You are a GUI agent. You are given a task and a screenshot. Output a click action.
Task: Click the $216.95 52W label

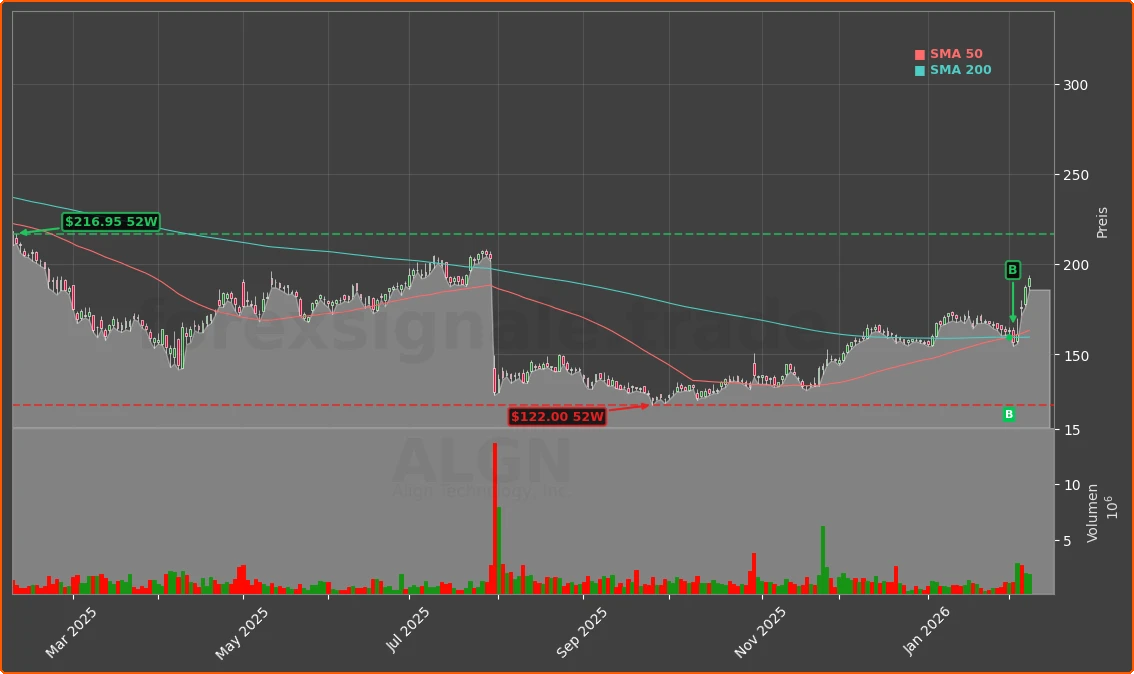[x=110, y=222]
